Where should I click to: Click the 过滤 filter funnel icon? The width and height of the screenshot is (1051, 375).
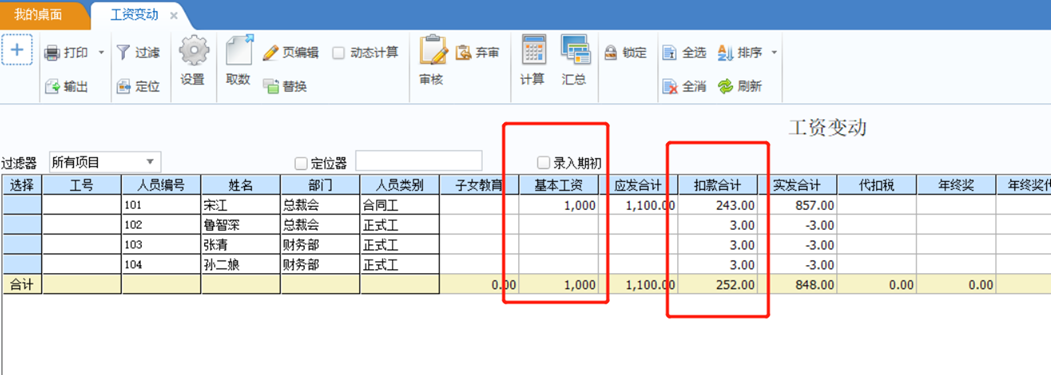(123, 52)
